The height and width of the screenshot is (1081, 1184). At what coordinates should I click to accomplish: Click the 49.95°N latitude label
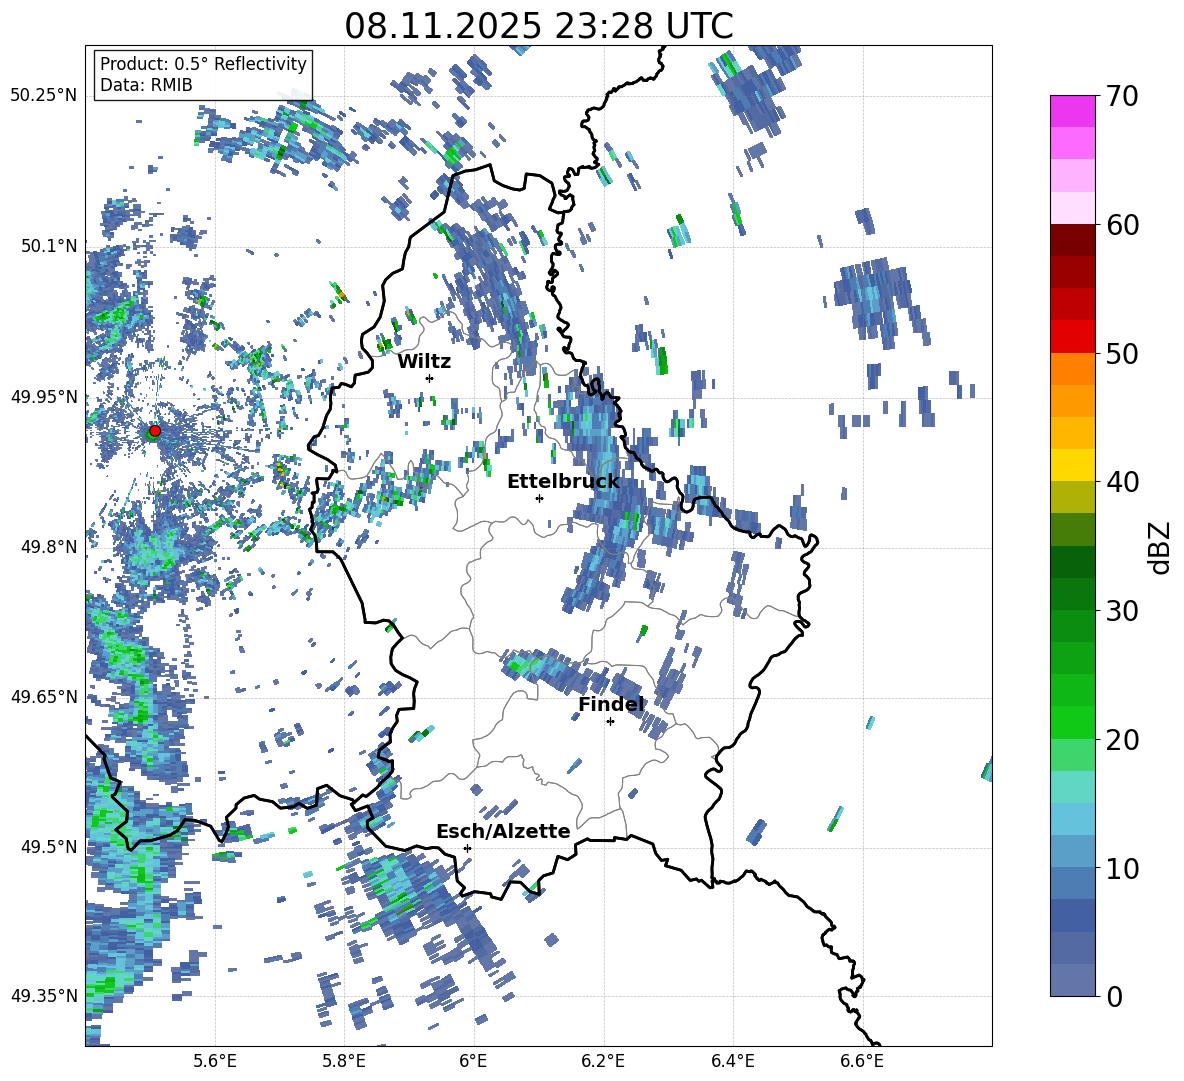(x=44, y=396)
